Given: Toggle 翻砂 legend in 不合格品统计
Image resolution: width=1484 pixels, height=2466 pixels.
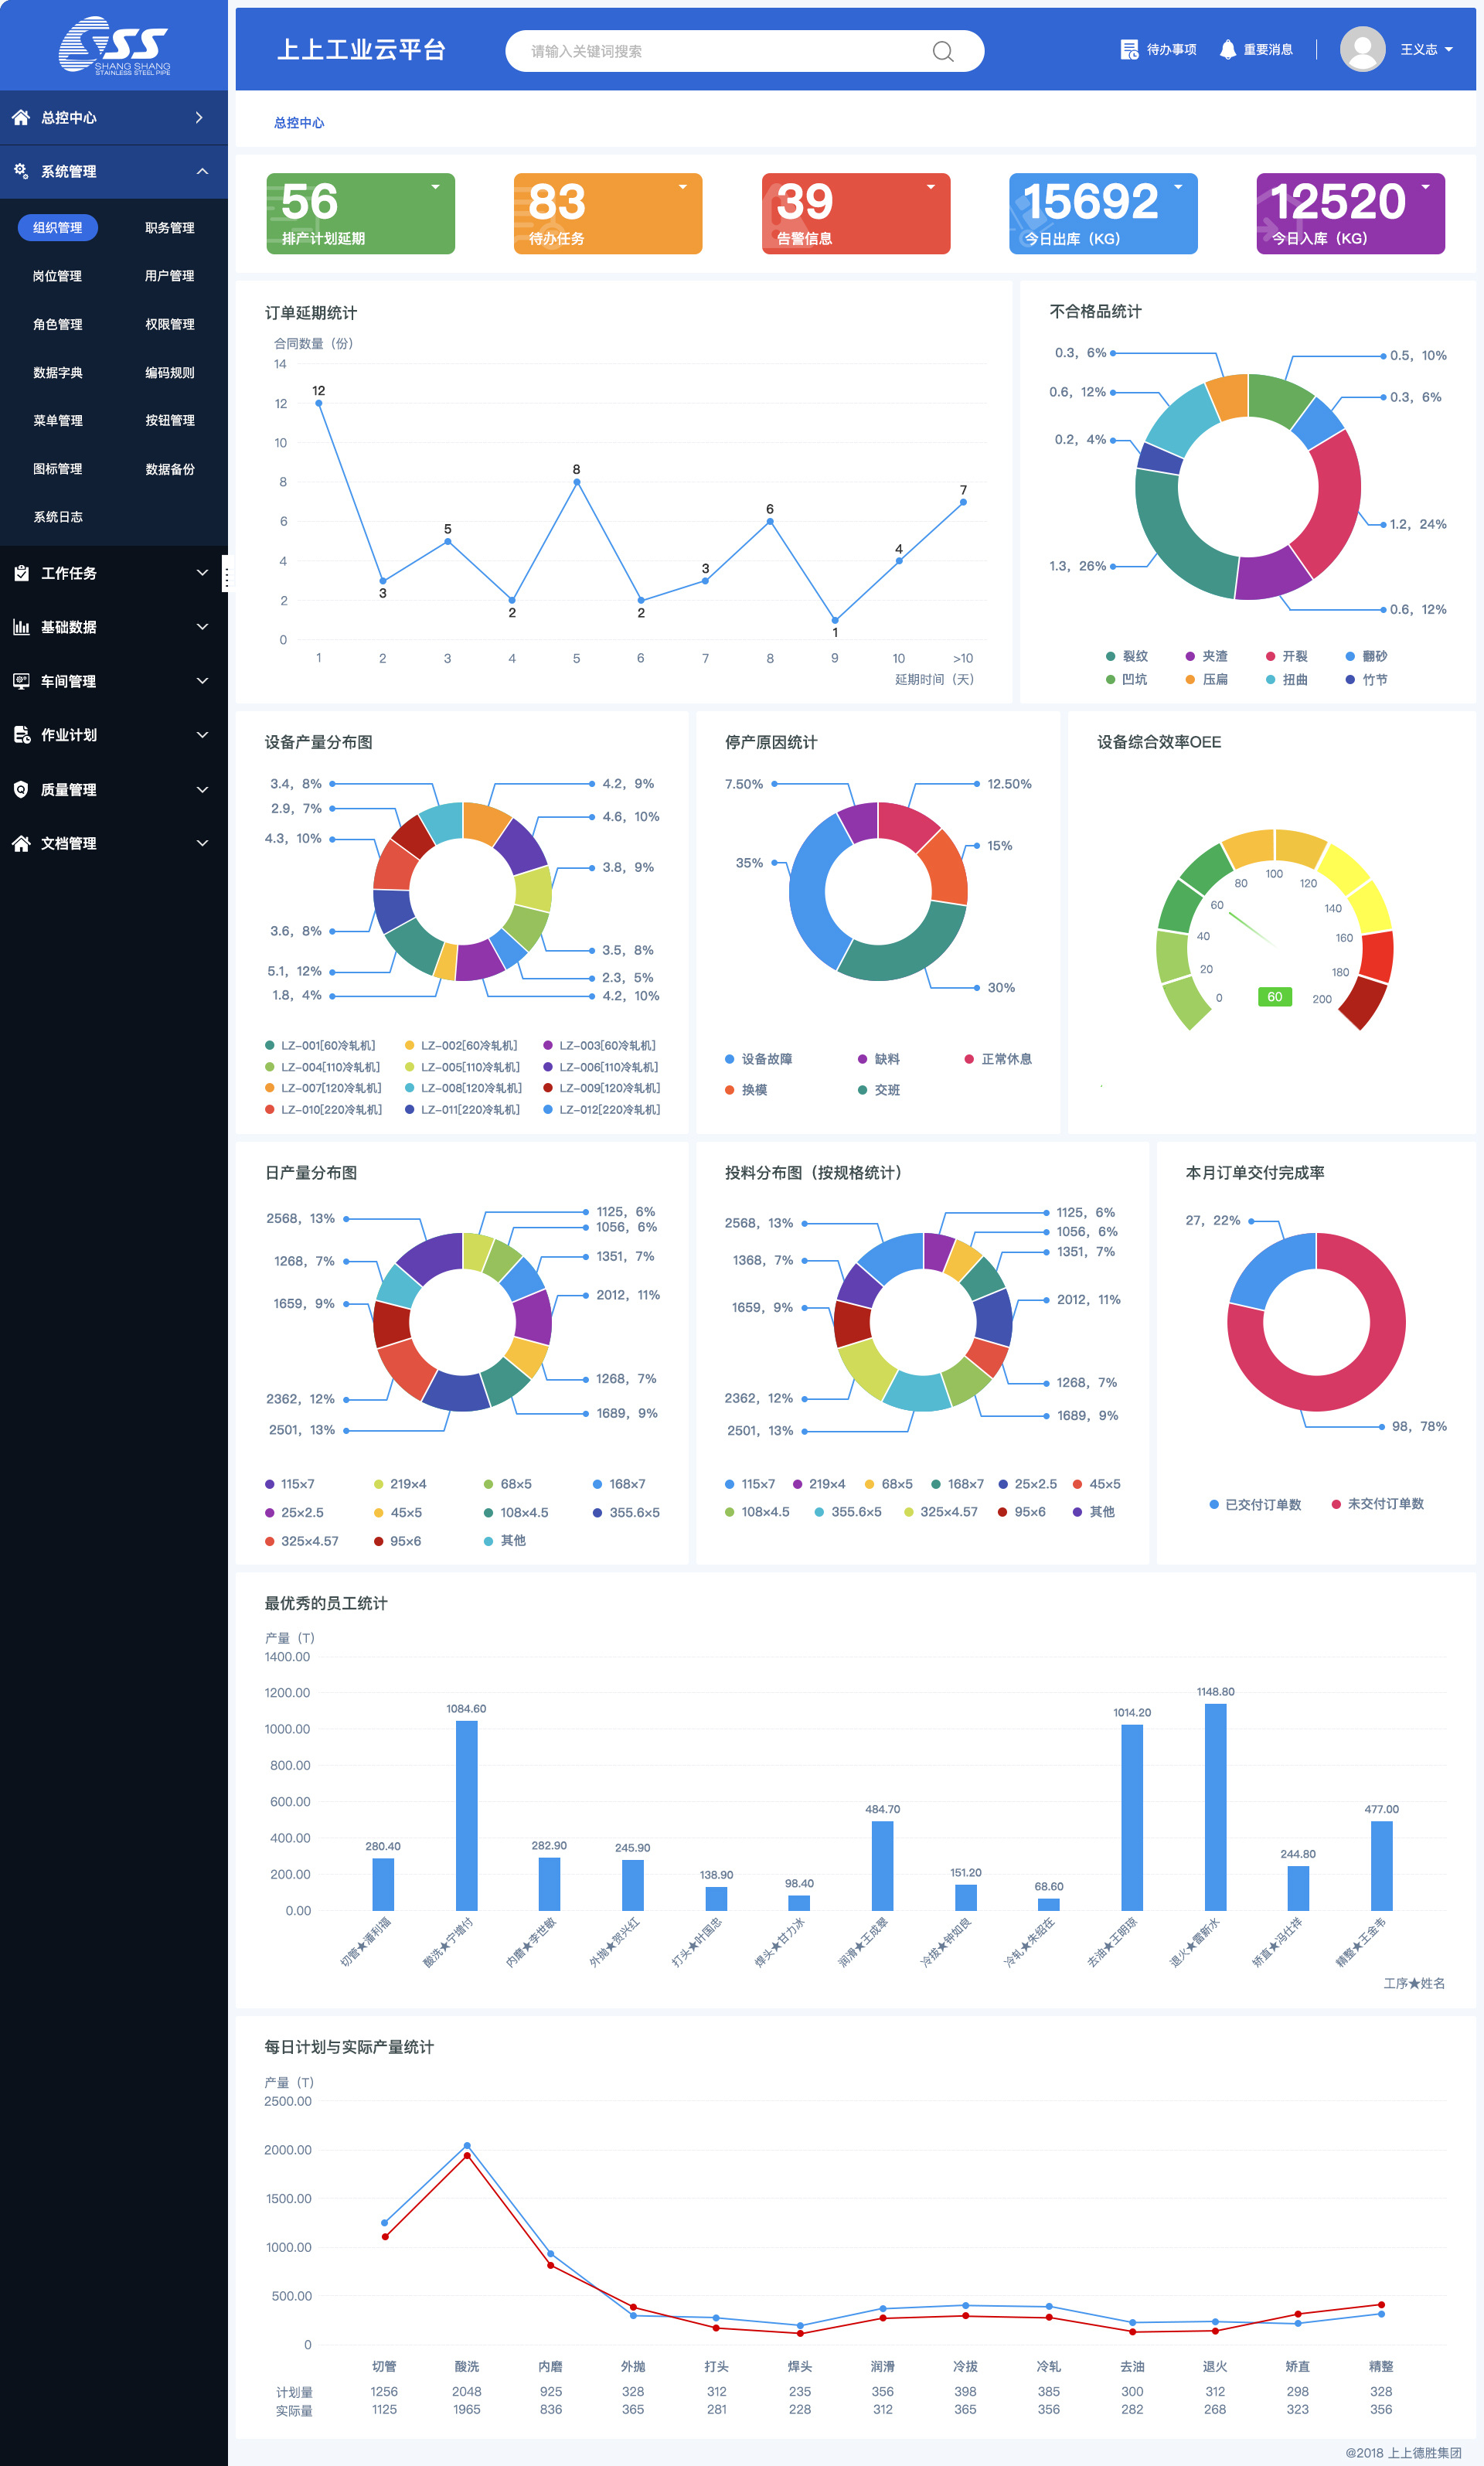Looking at the screenshot, I should click(1367, 656).
